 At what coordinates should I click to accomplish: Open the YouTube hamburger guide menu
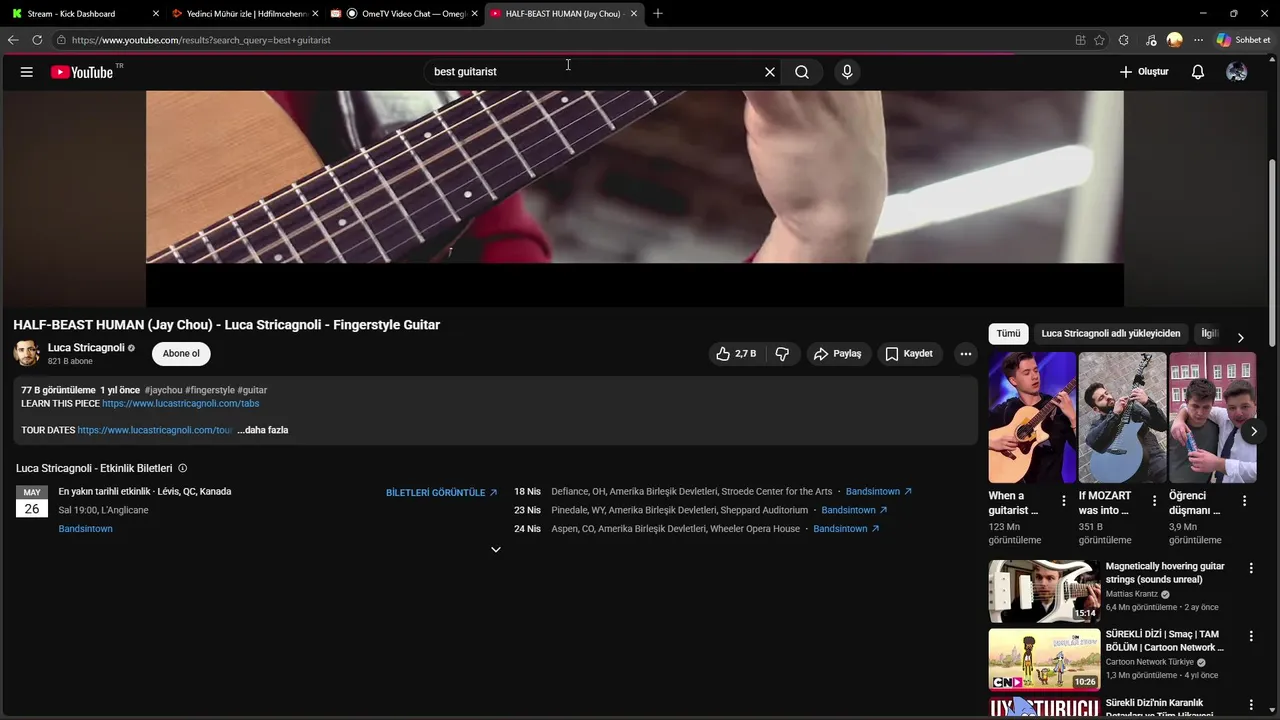coord(27,72)
